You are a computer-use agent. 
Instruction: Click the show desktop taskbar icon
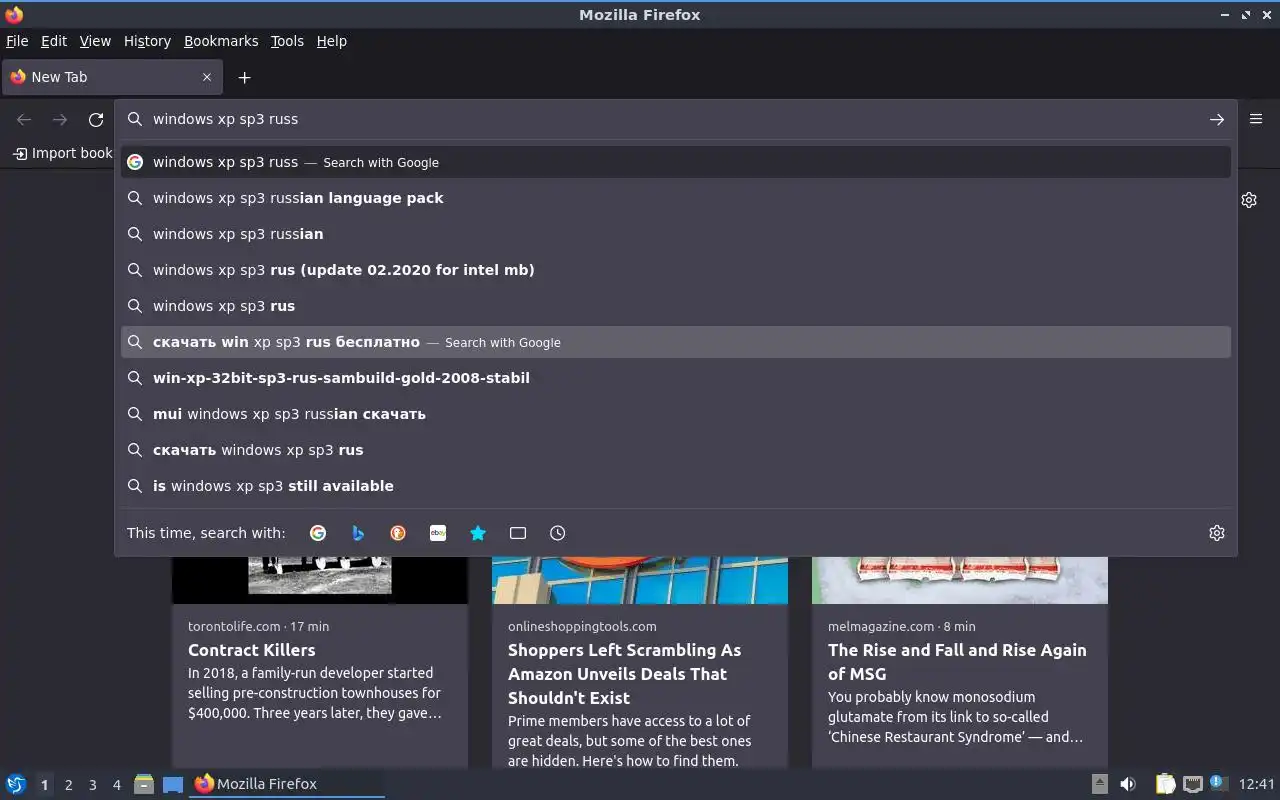[173, 784]
